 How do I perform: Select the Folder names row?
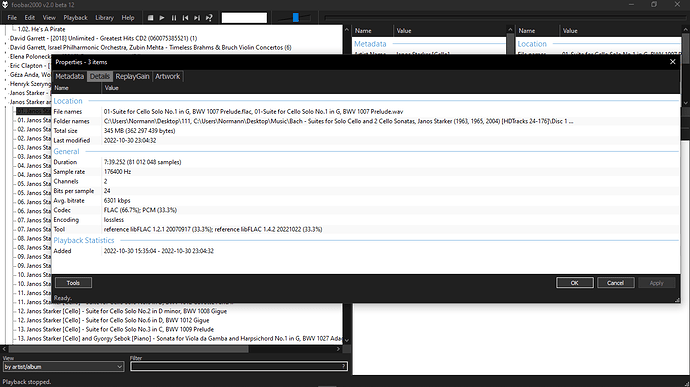[x=366, y=121]
